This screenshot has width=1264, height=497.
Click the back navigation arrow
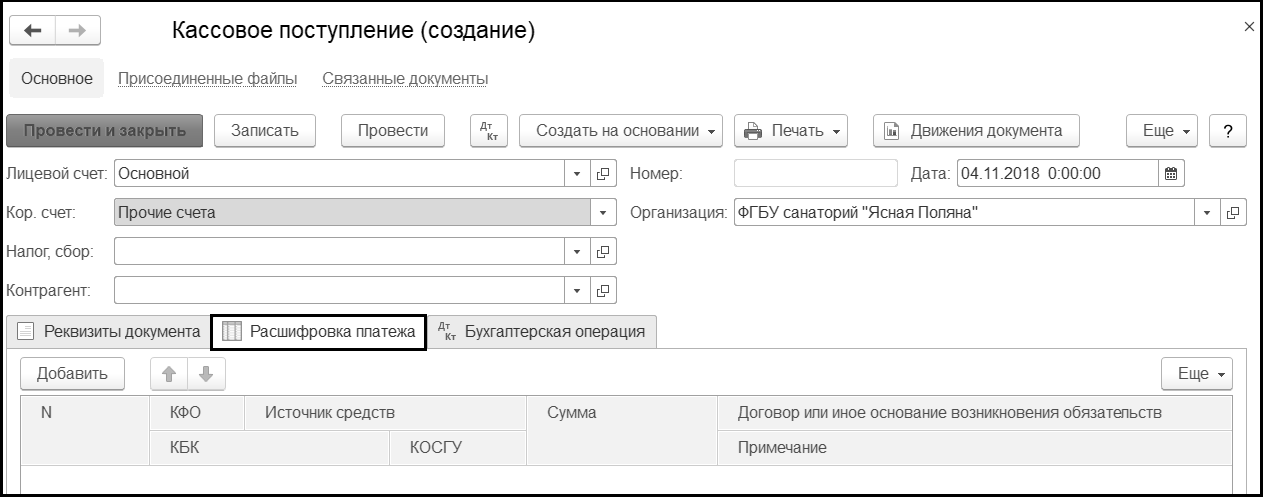(x=33, y=31)
